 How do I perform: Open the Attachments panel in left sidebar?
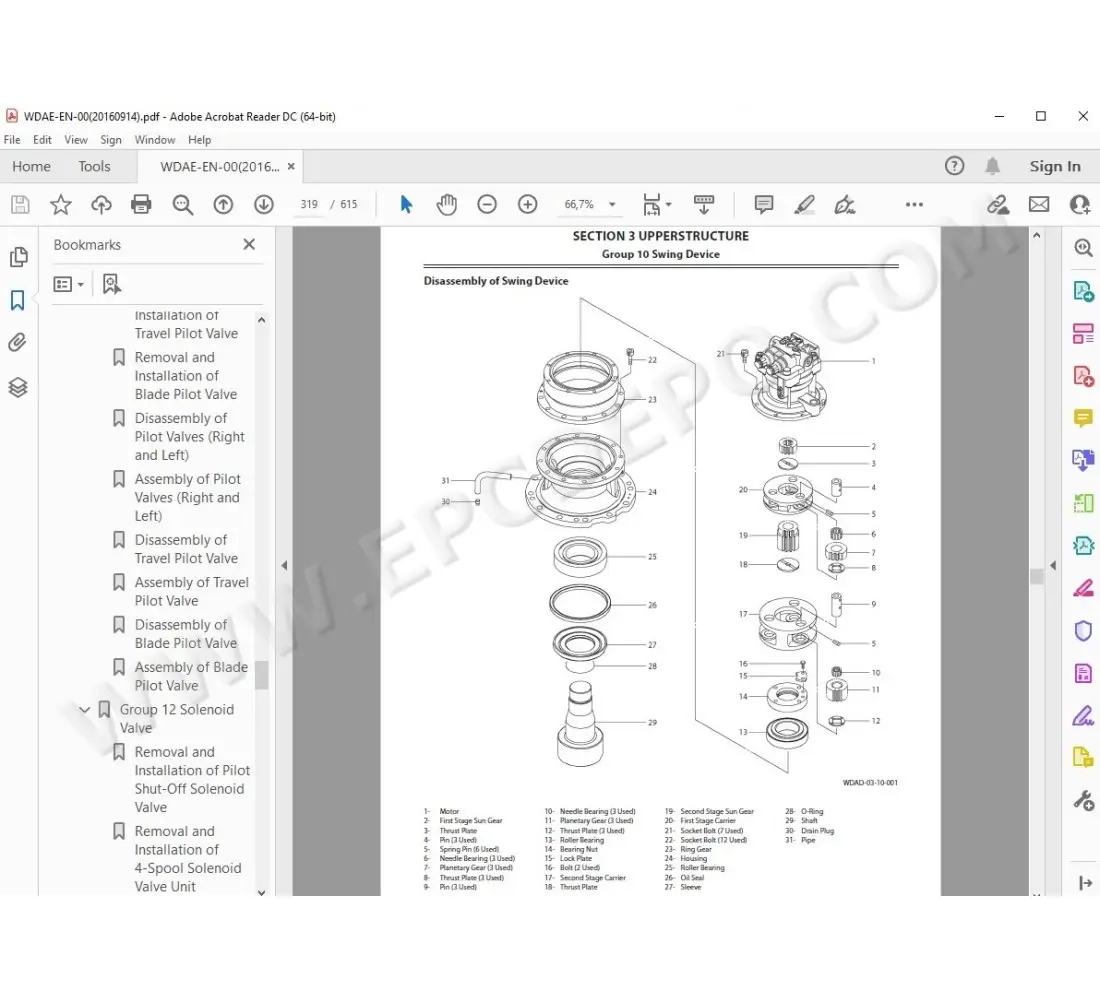pos(18,343)
